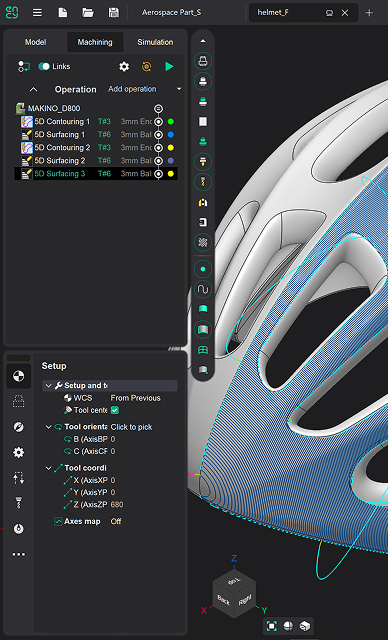The image size is (388, 640).
Task: Switch to the Machining tab
Action: pyautogui.click(x=95, y=42)
